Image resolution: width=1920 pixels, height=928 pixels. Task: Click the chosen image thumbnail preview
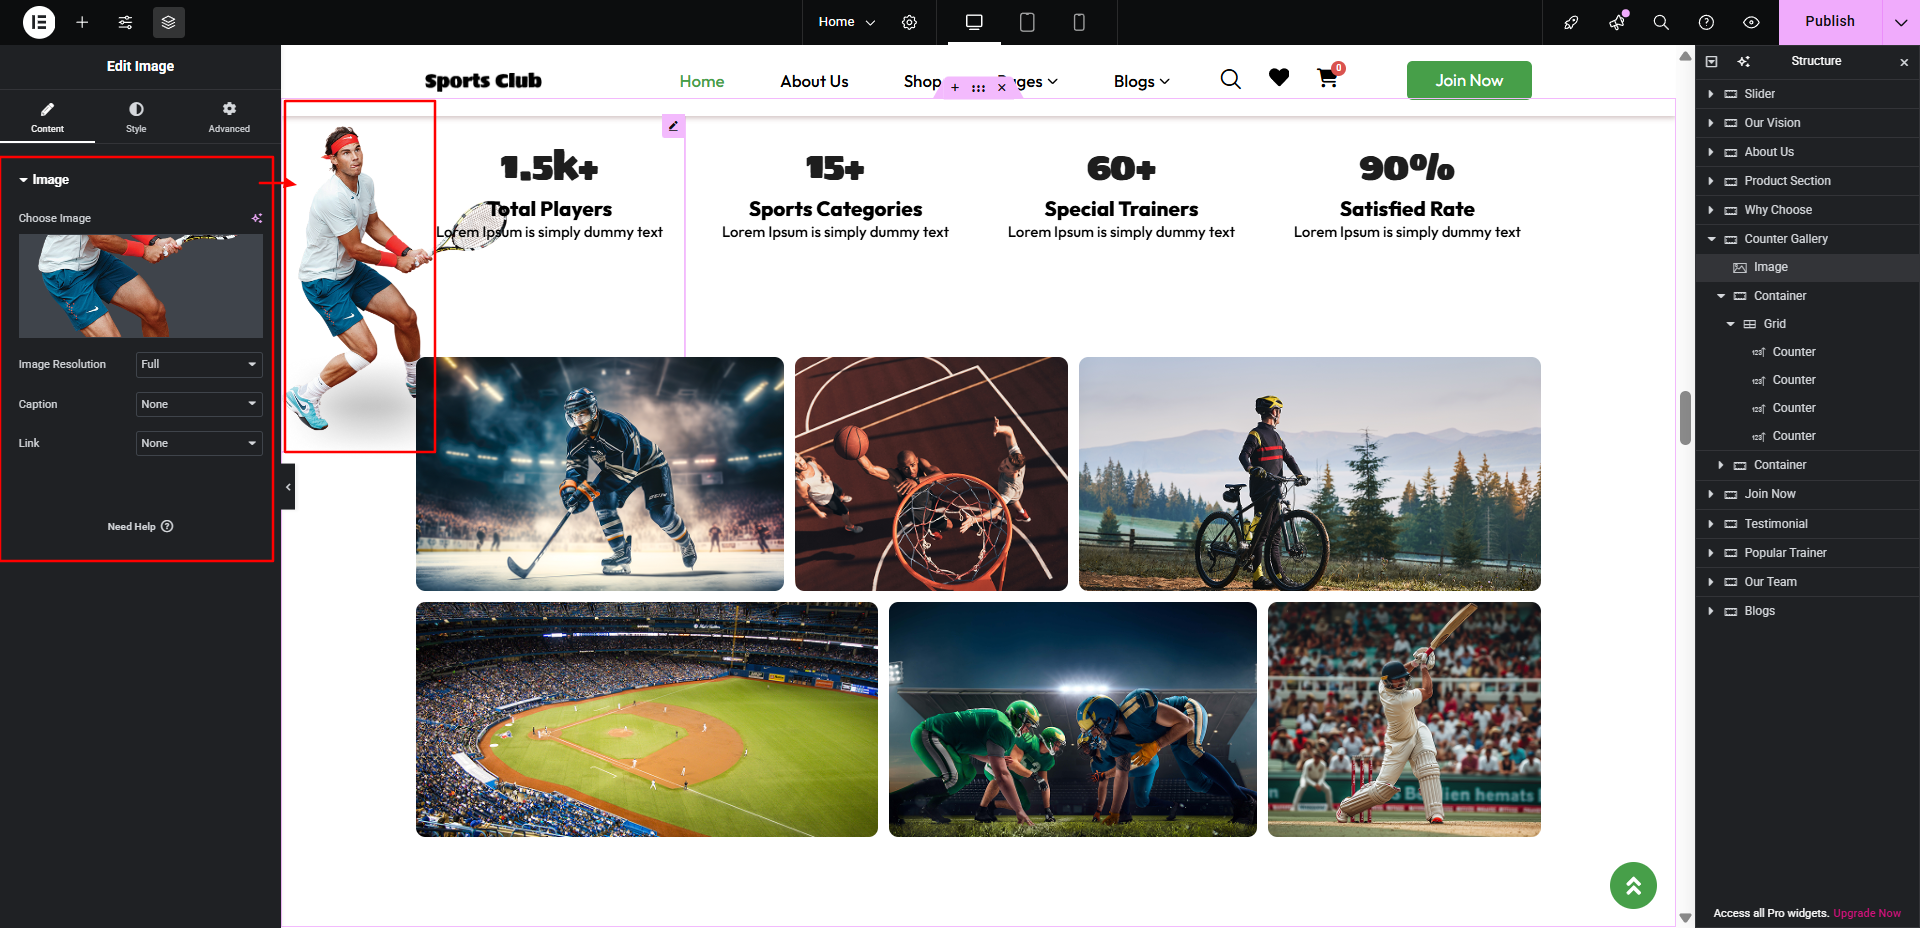141,286
